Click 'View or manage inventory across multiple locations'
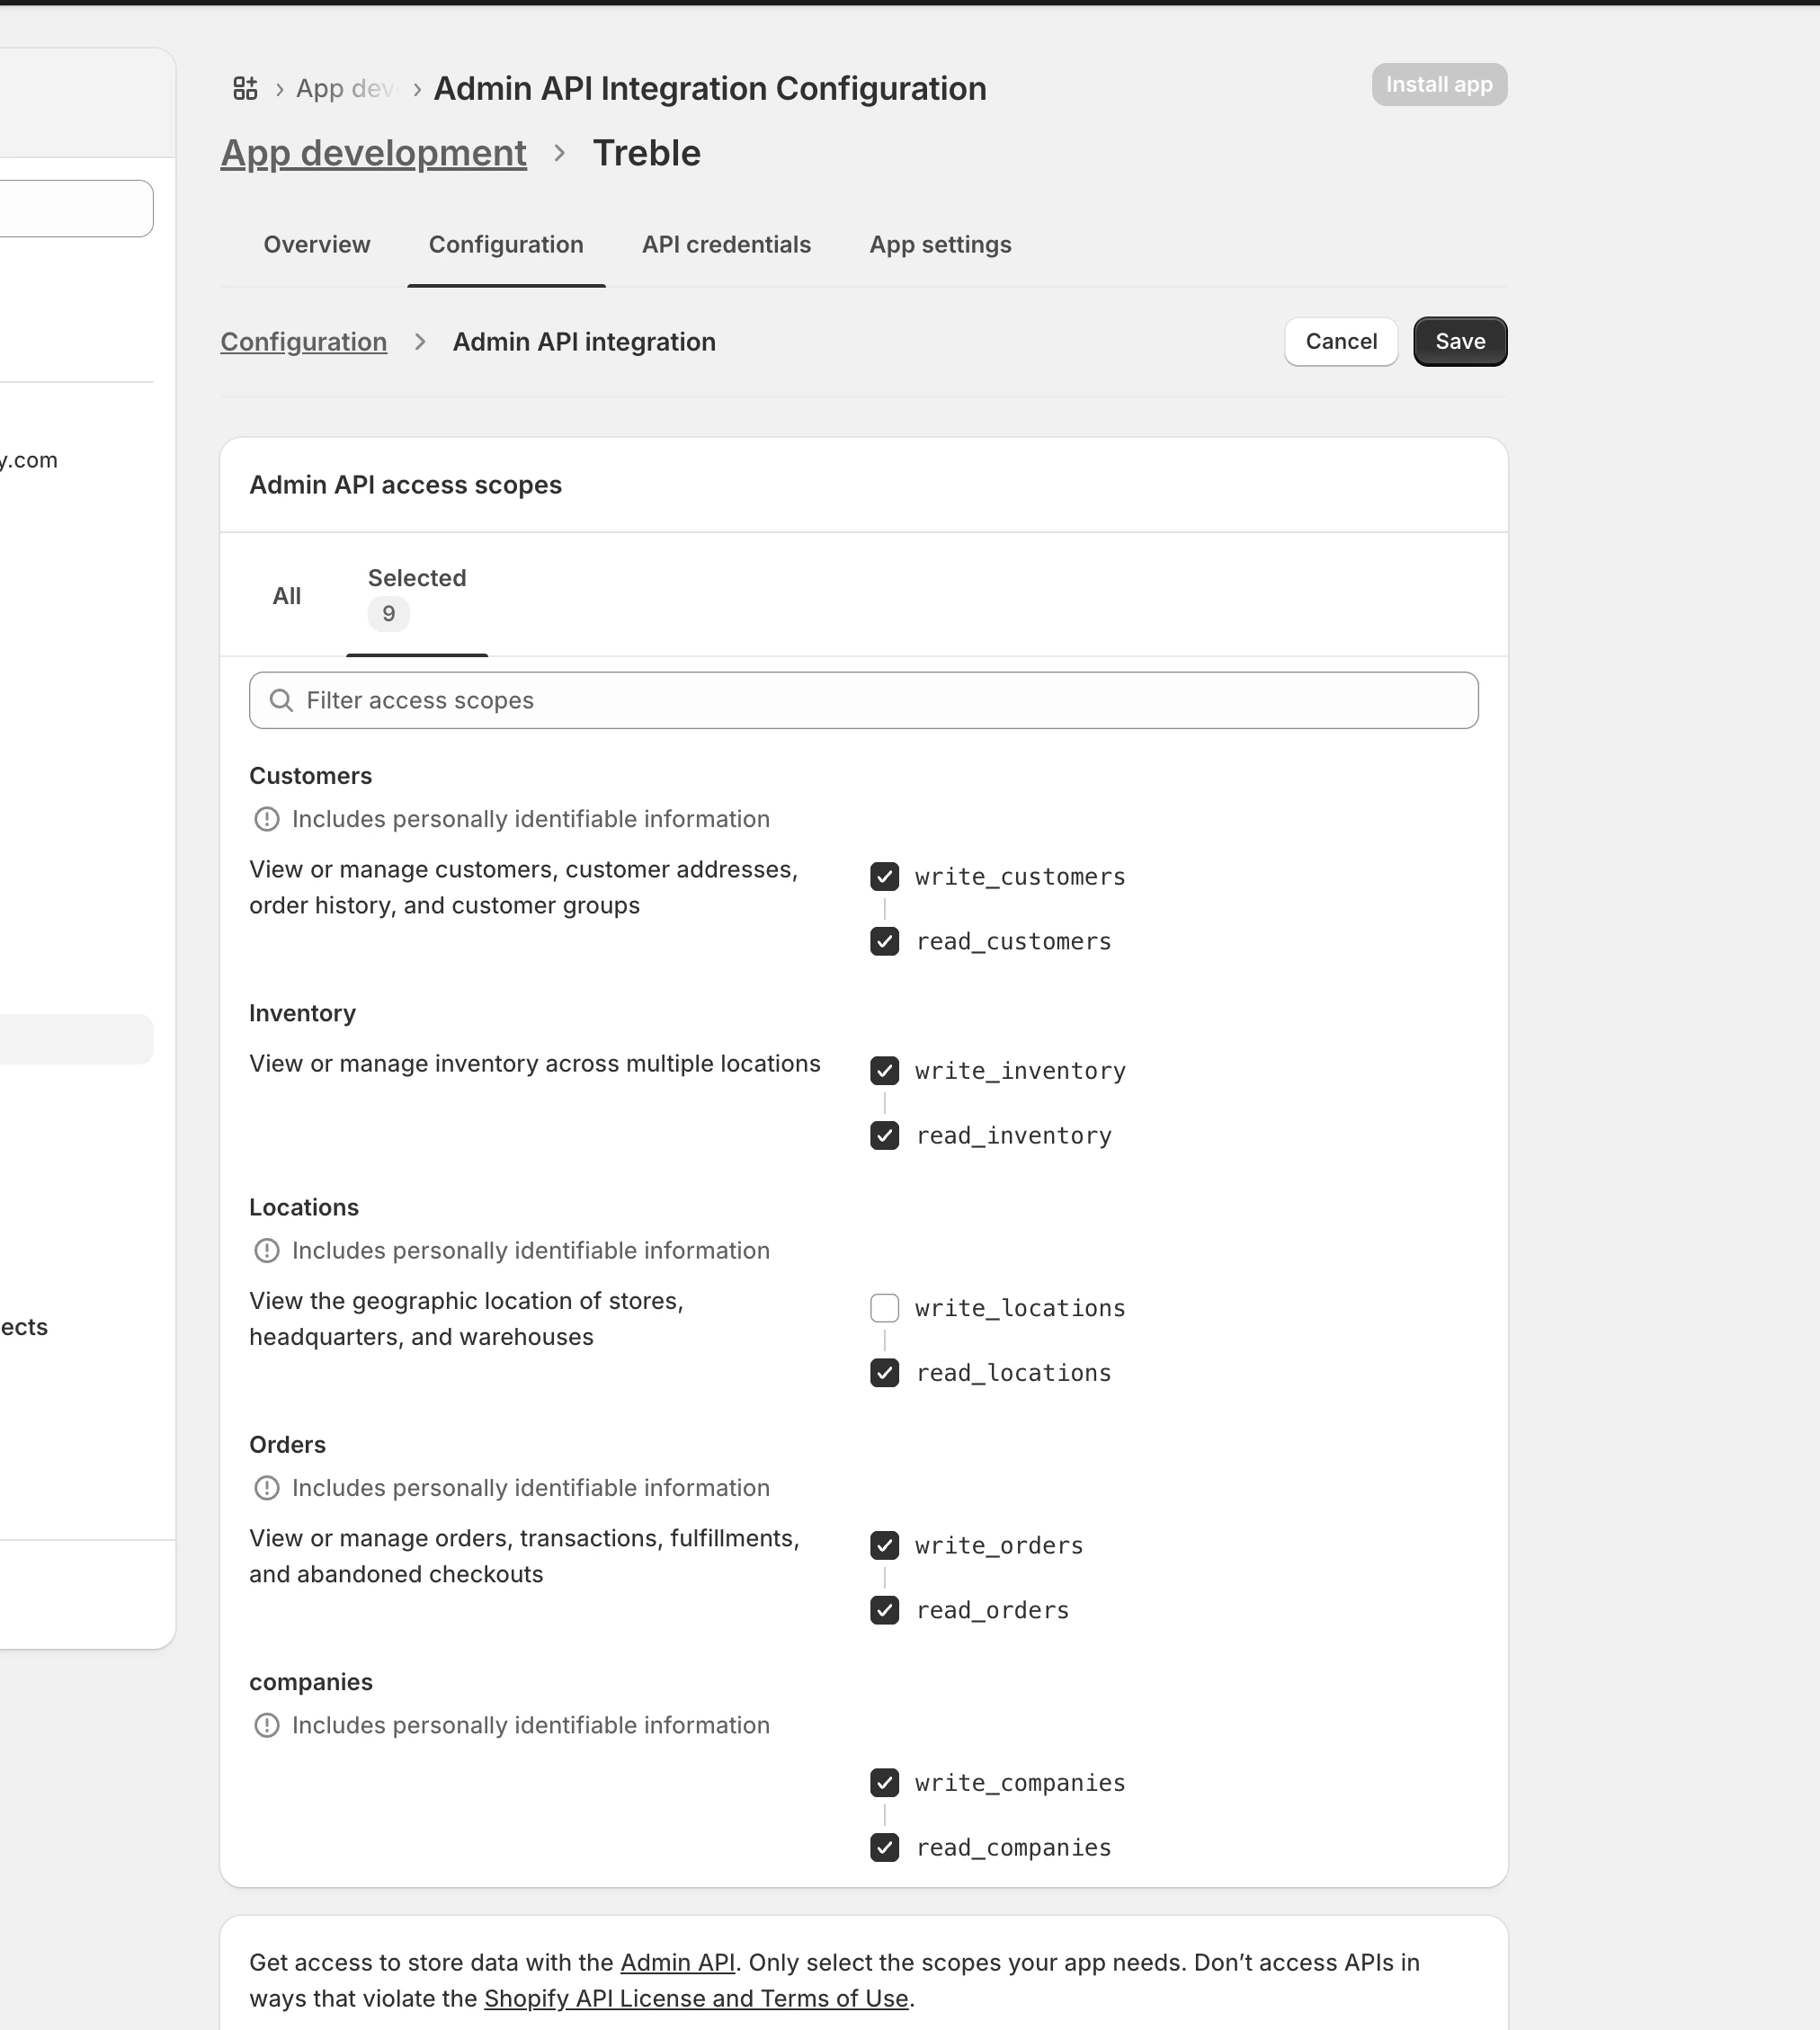This screenshot has height=2030, width=1820. [x=535, y=1064]
